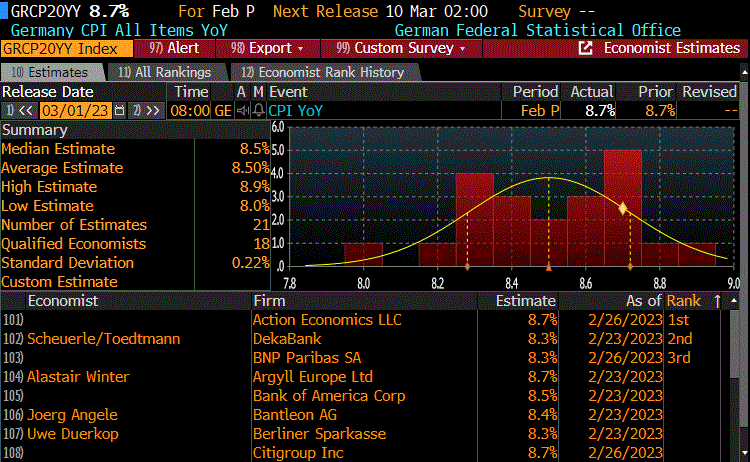This screenshot has height=462, width=750.
Task: Click German Federal Statistical Office source
Action: pos(538,30)
